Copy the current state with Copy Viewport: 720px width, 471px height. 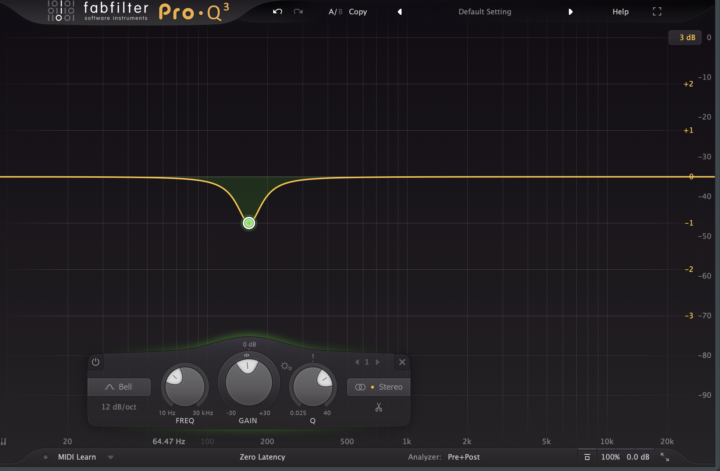(x=358, y=12)
